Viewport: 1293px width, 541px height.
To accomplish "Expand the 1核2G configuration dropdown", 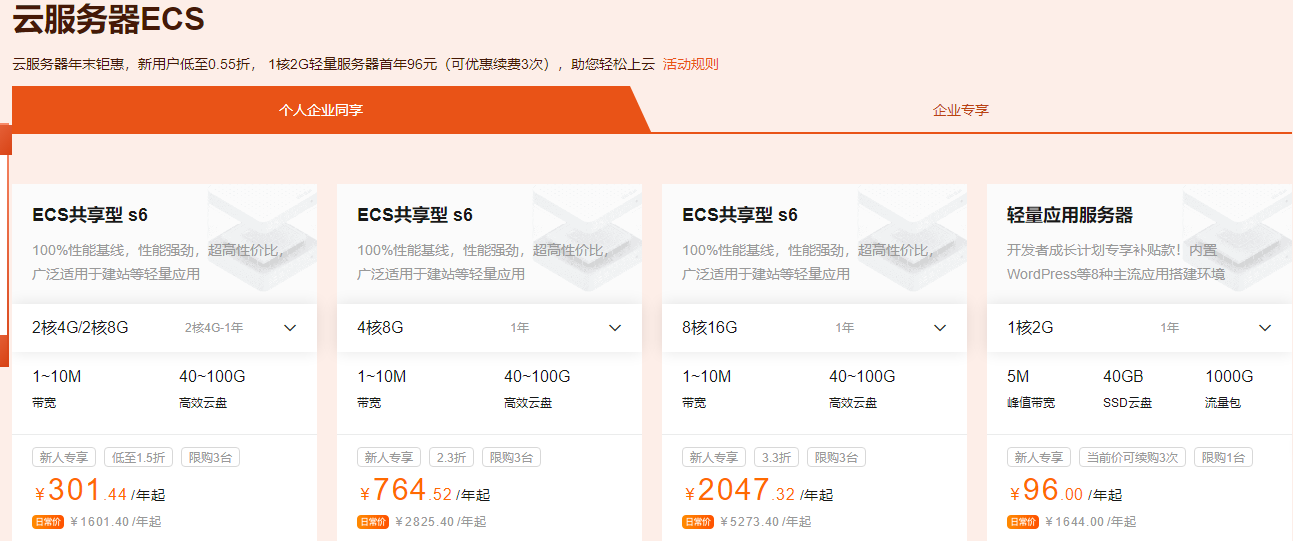I will click(1139, 328).
